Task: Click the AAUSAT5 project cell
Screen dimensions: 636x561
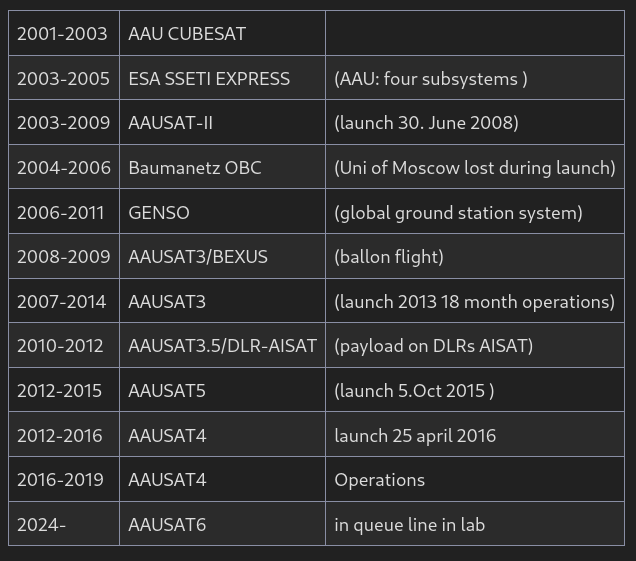Action: pos(167,391)
